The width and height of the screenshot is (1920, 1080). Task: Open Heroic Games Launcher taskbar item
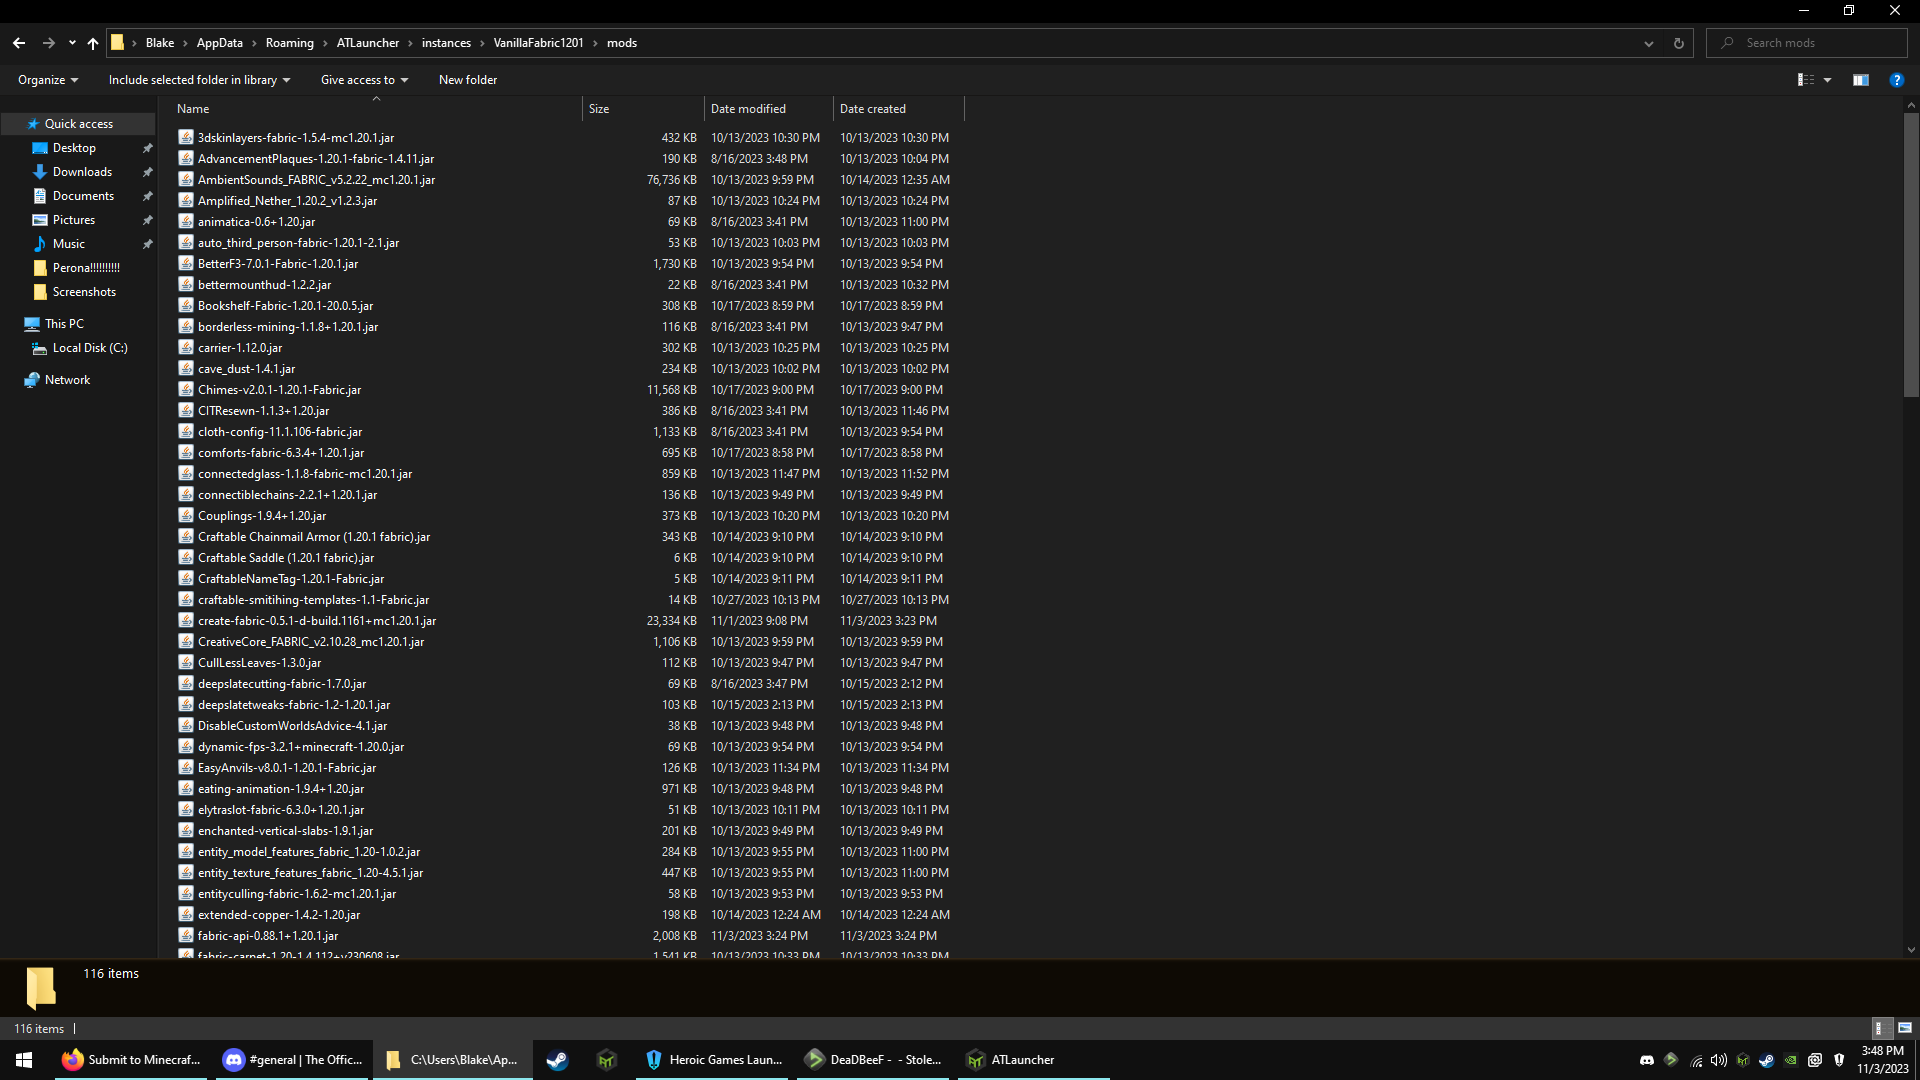714,1060
